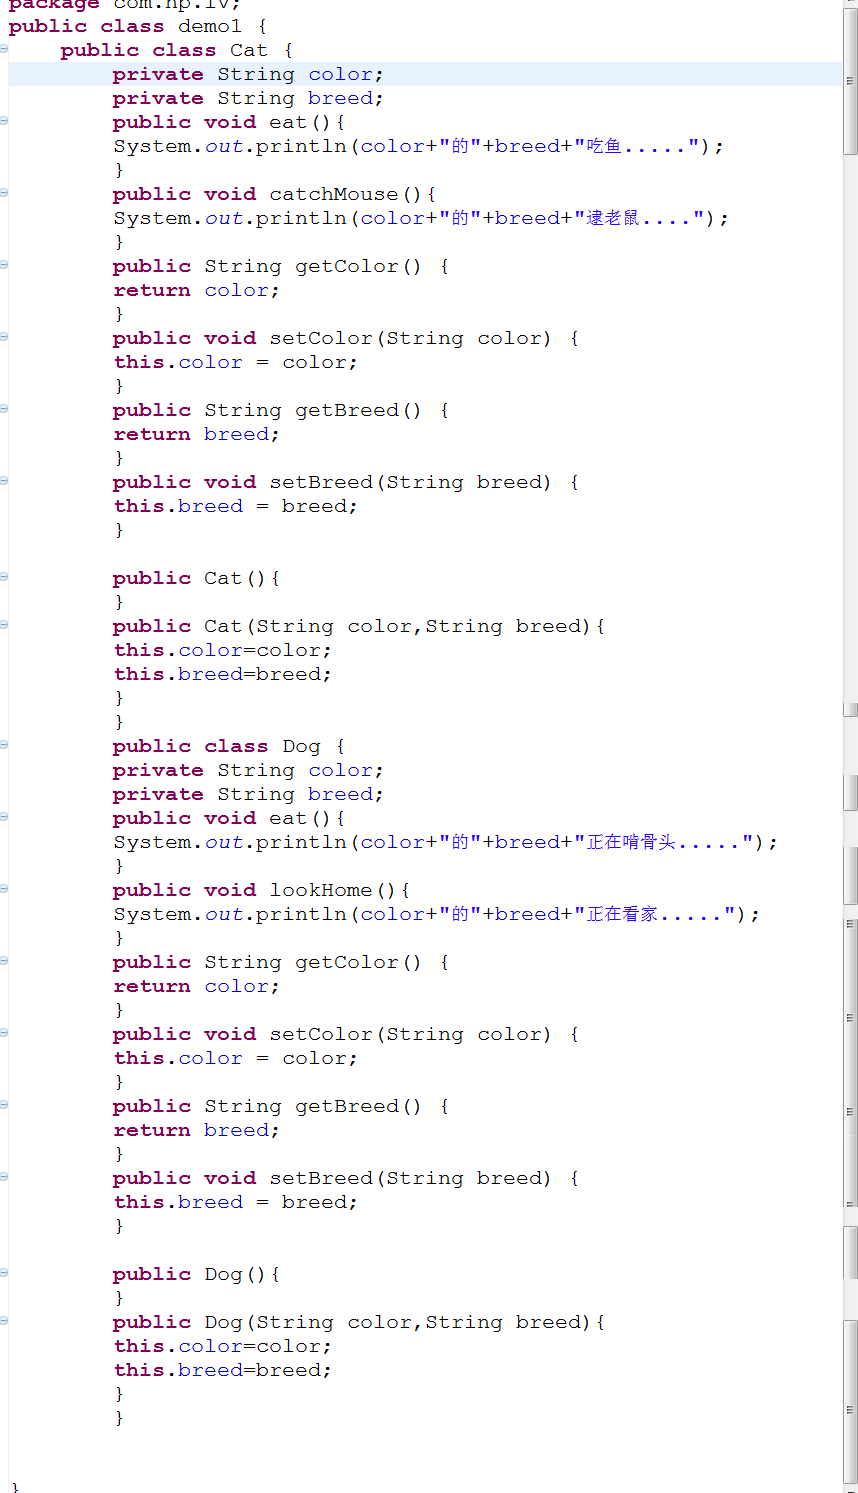This screenshot has height=1493, width=858.
Task: Fold the setBreed method in Cat class
Action: pos(4,481)
